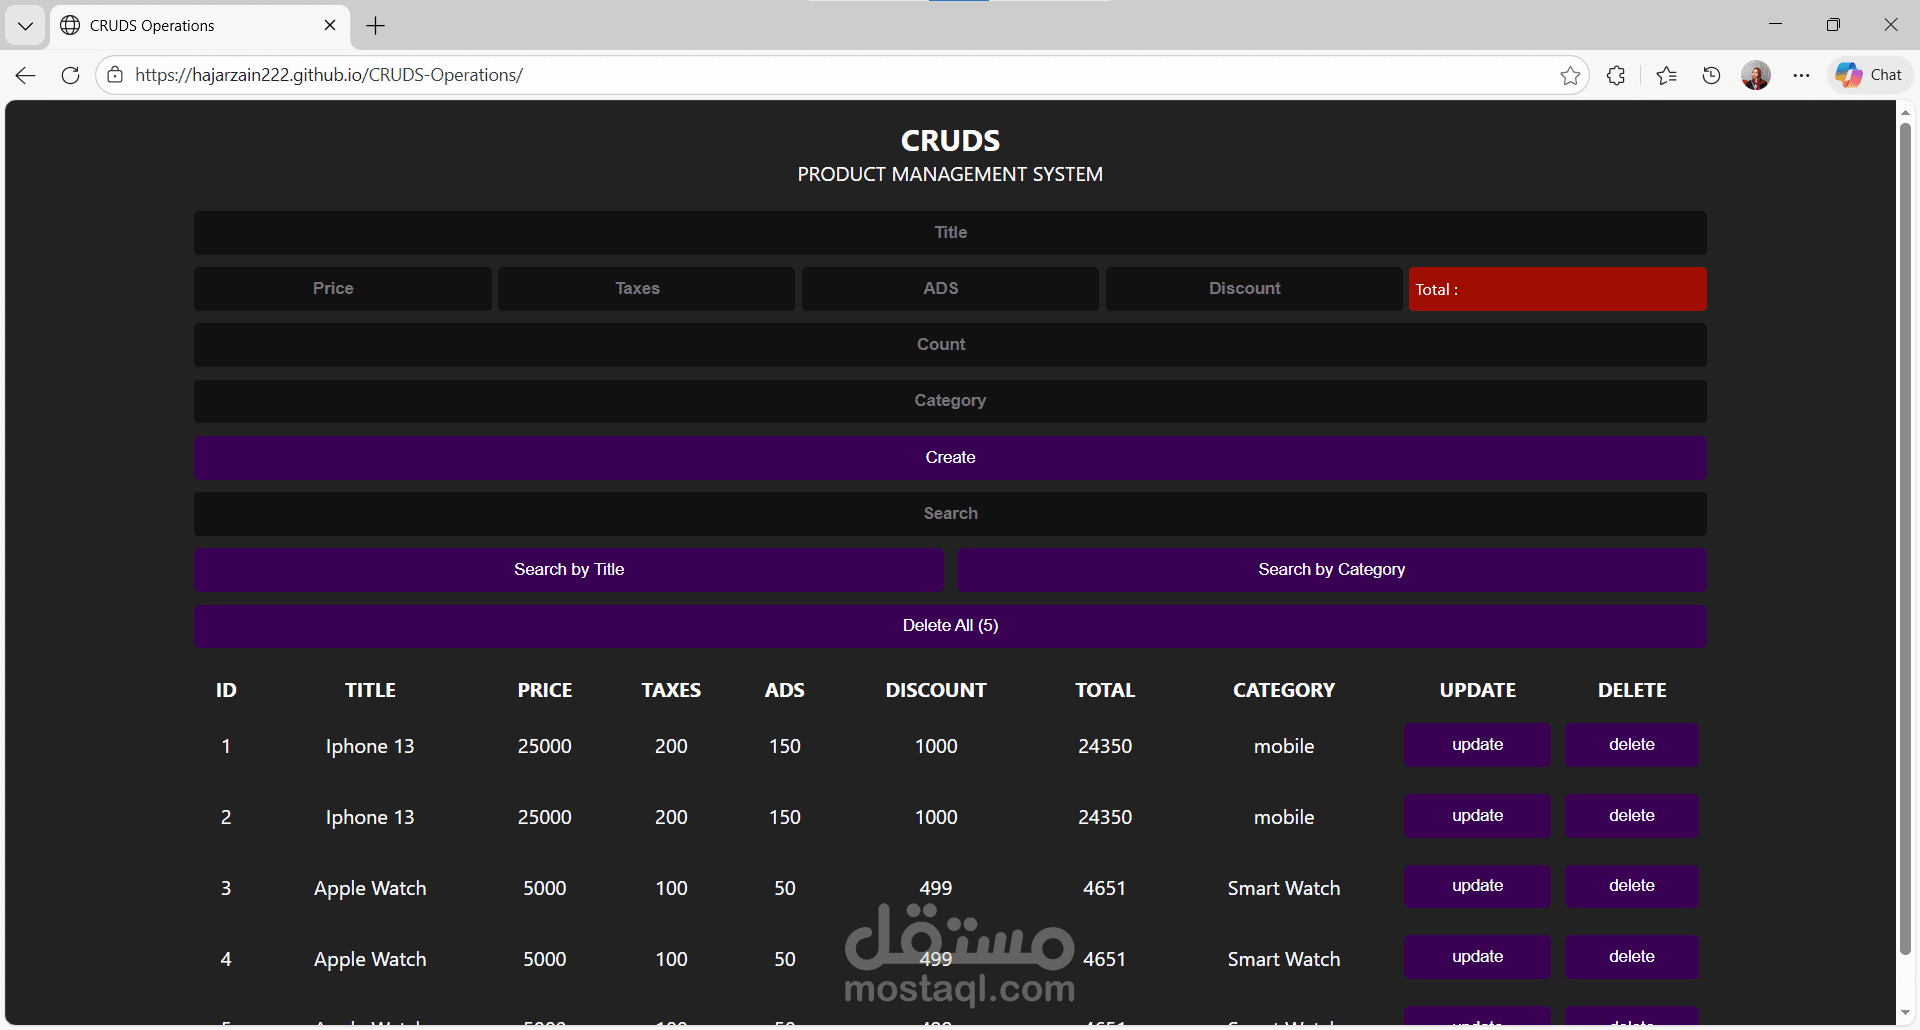Delete product with ID 3
Viewport: 1920px width, 1030px height.
click(x=1632, y=886)
